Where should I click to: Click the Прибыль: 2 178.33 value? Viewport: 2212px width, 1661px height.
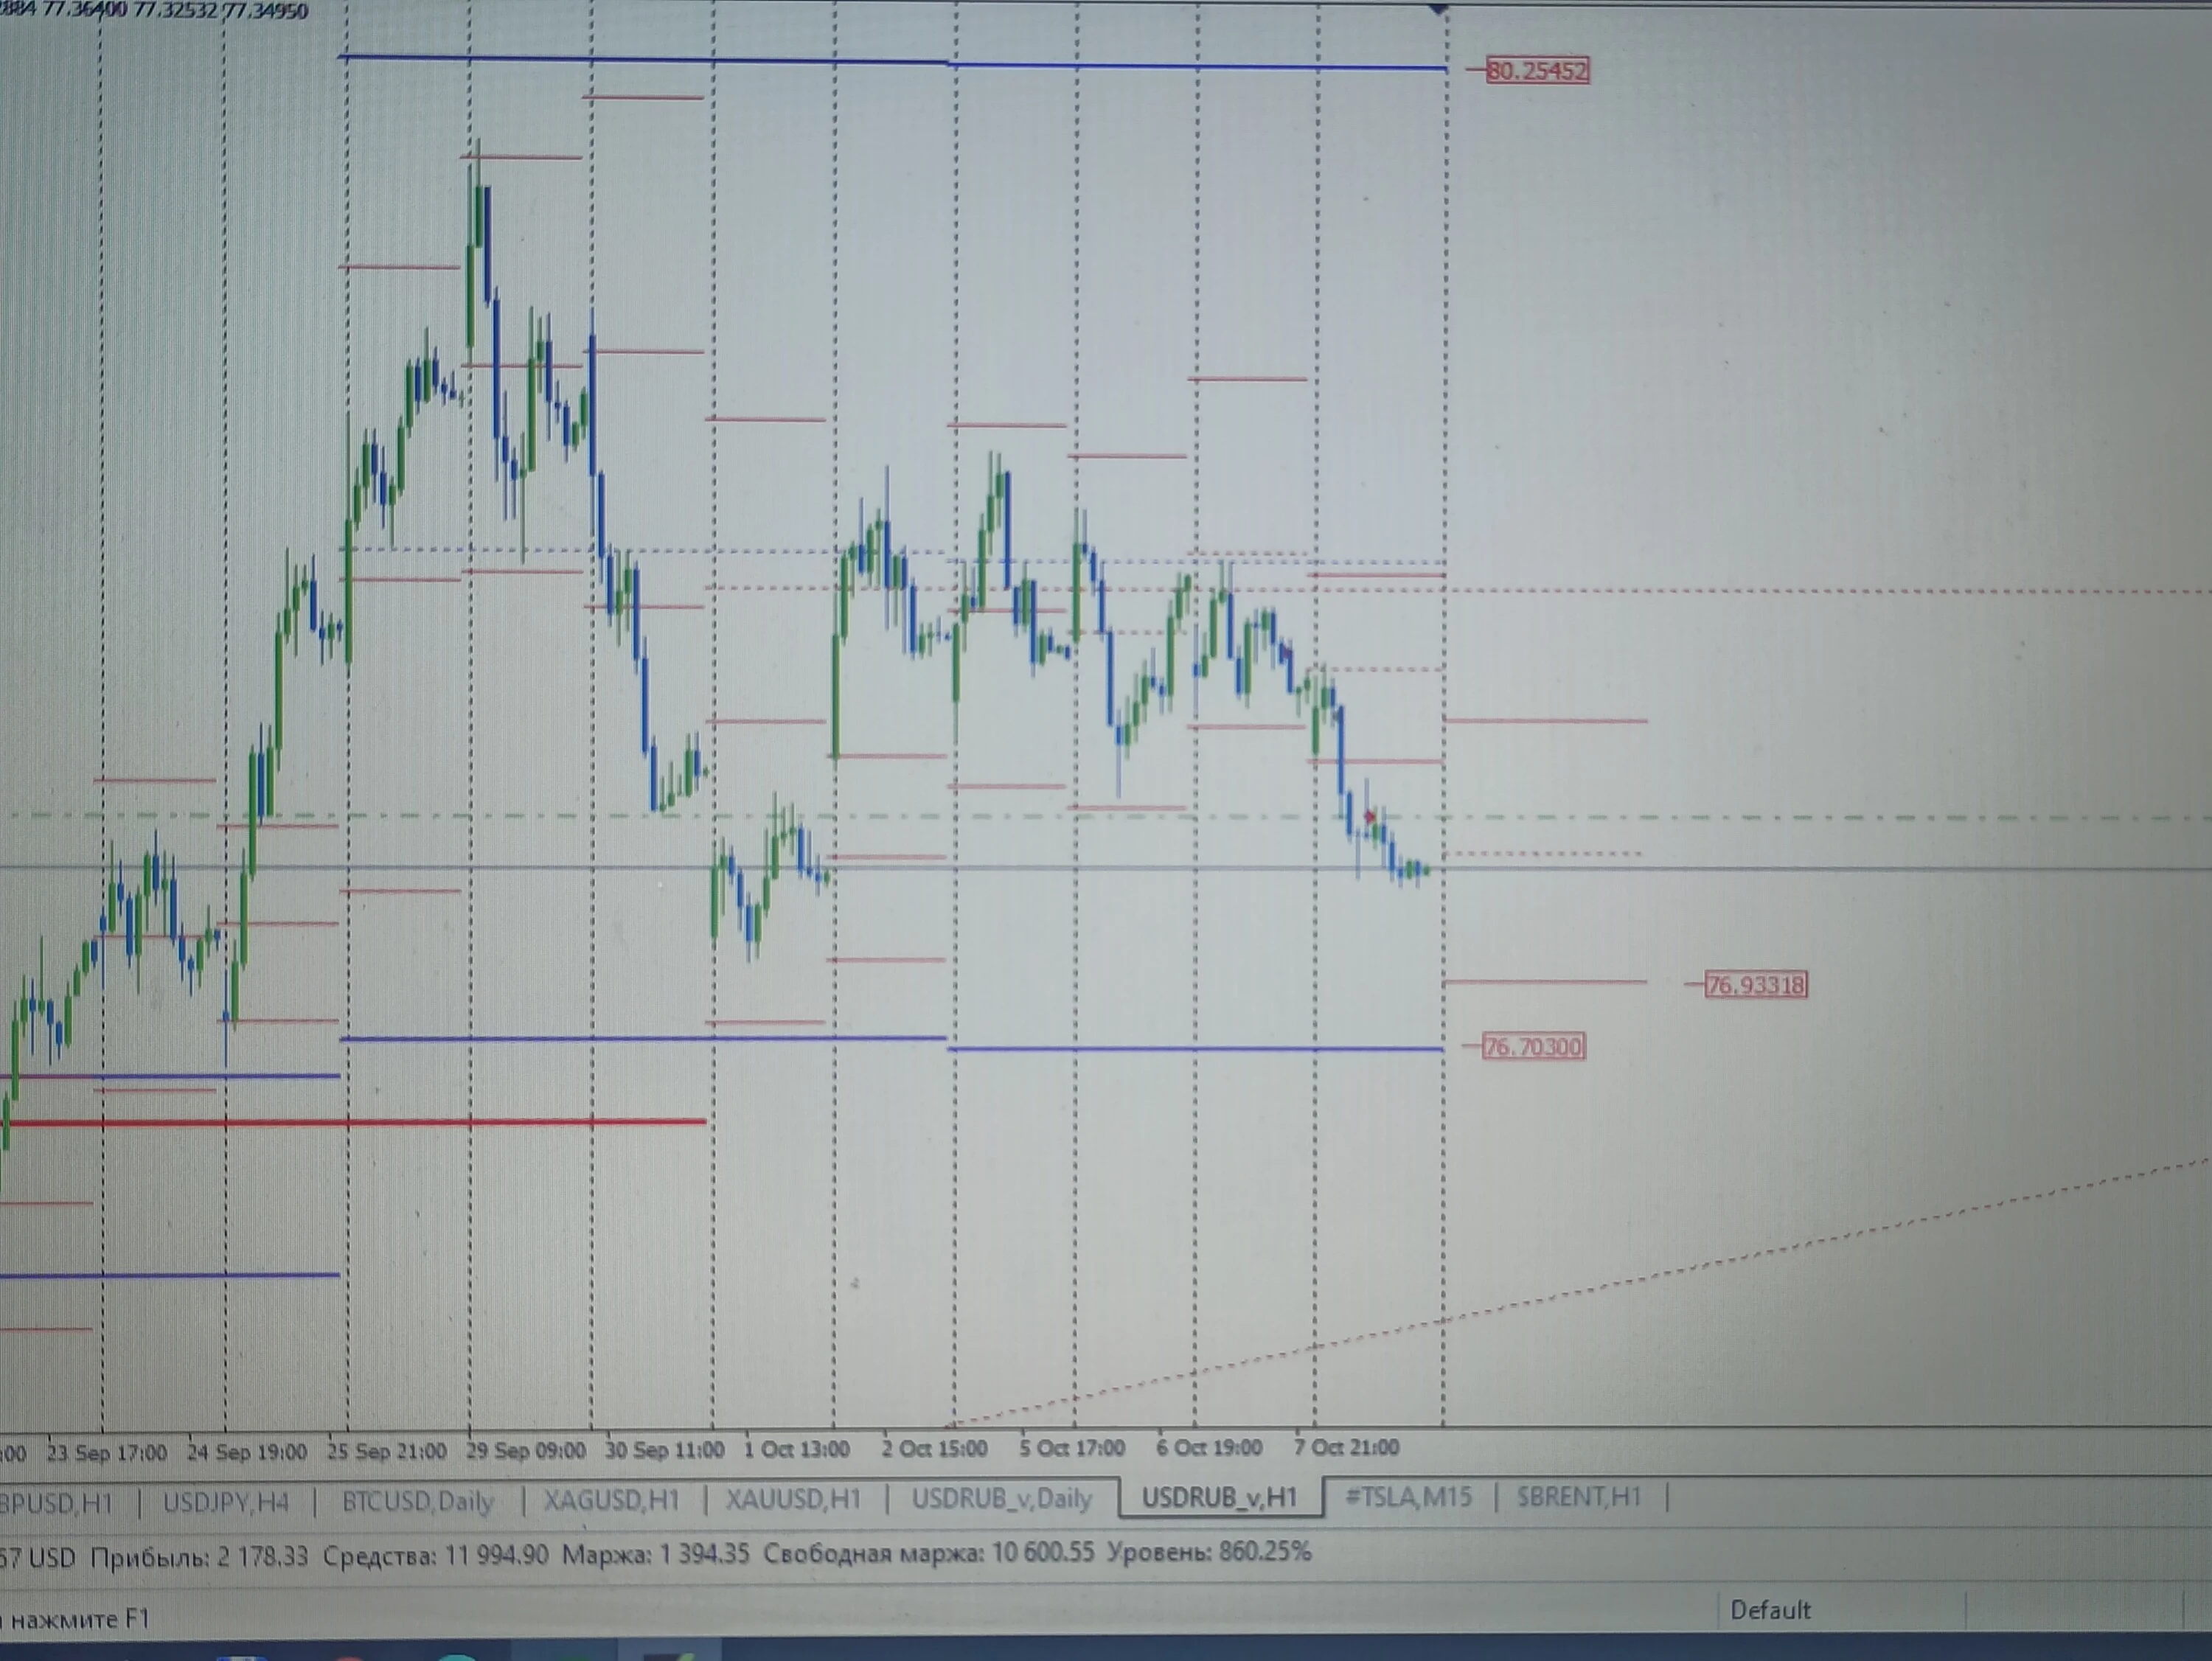click(x=199, y=1557)
